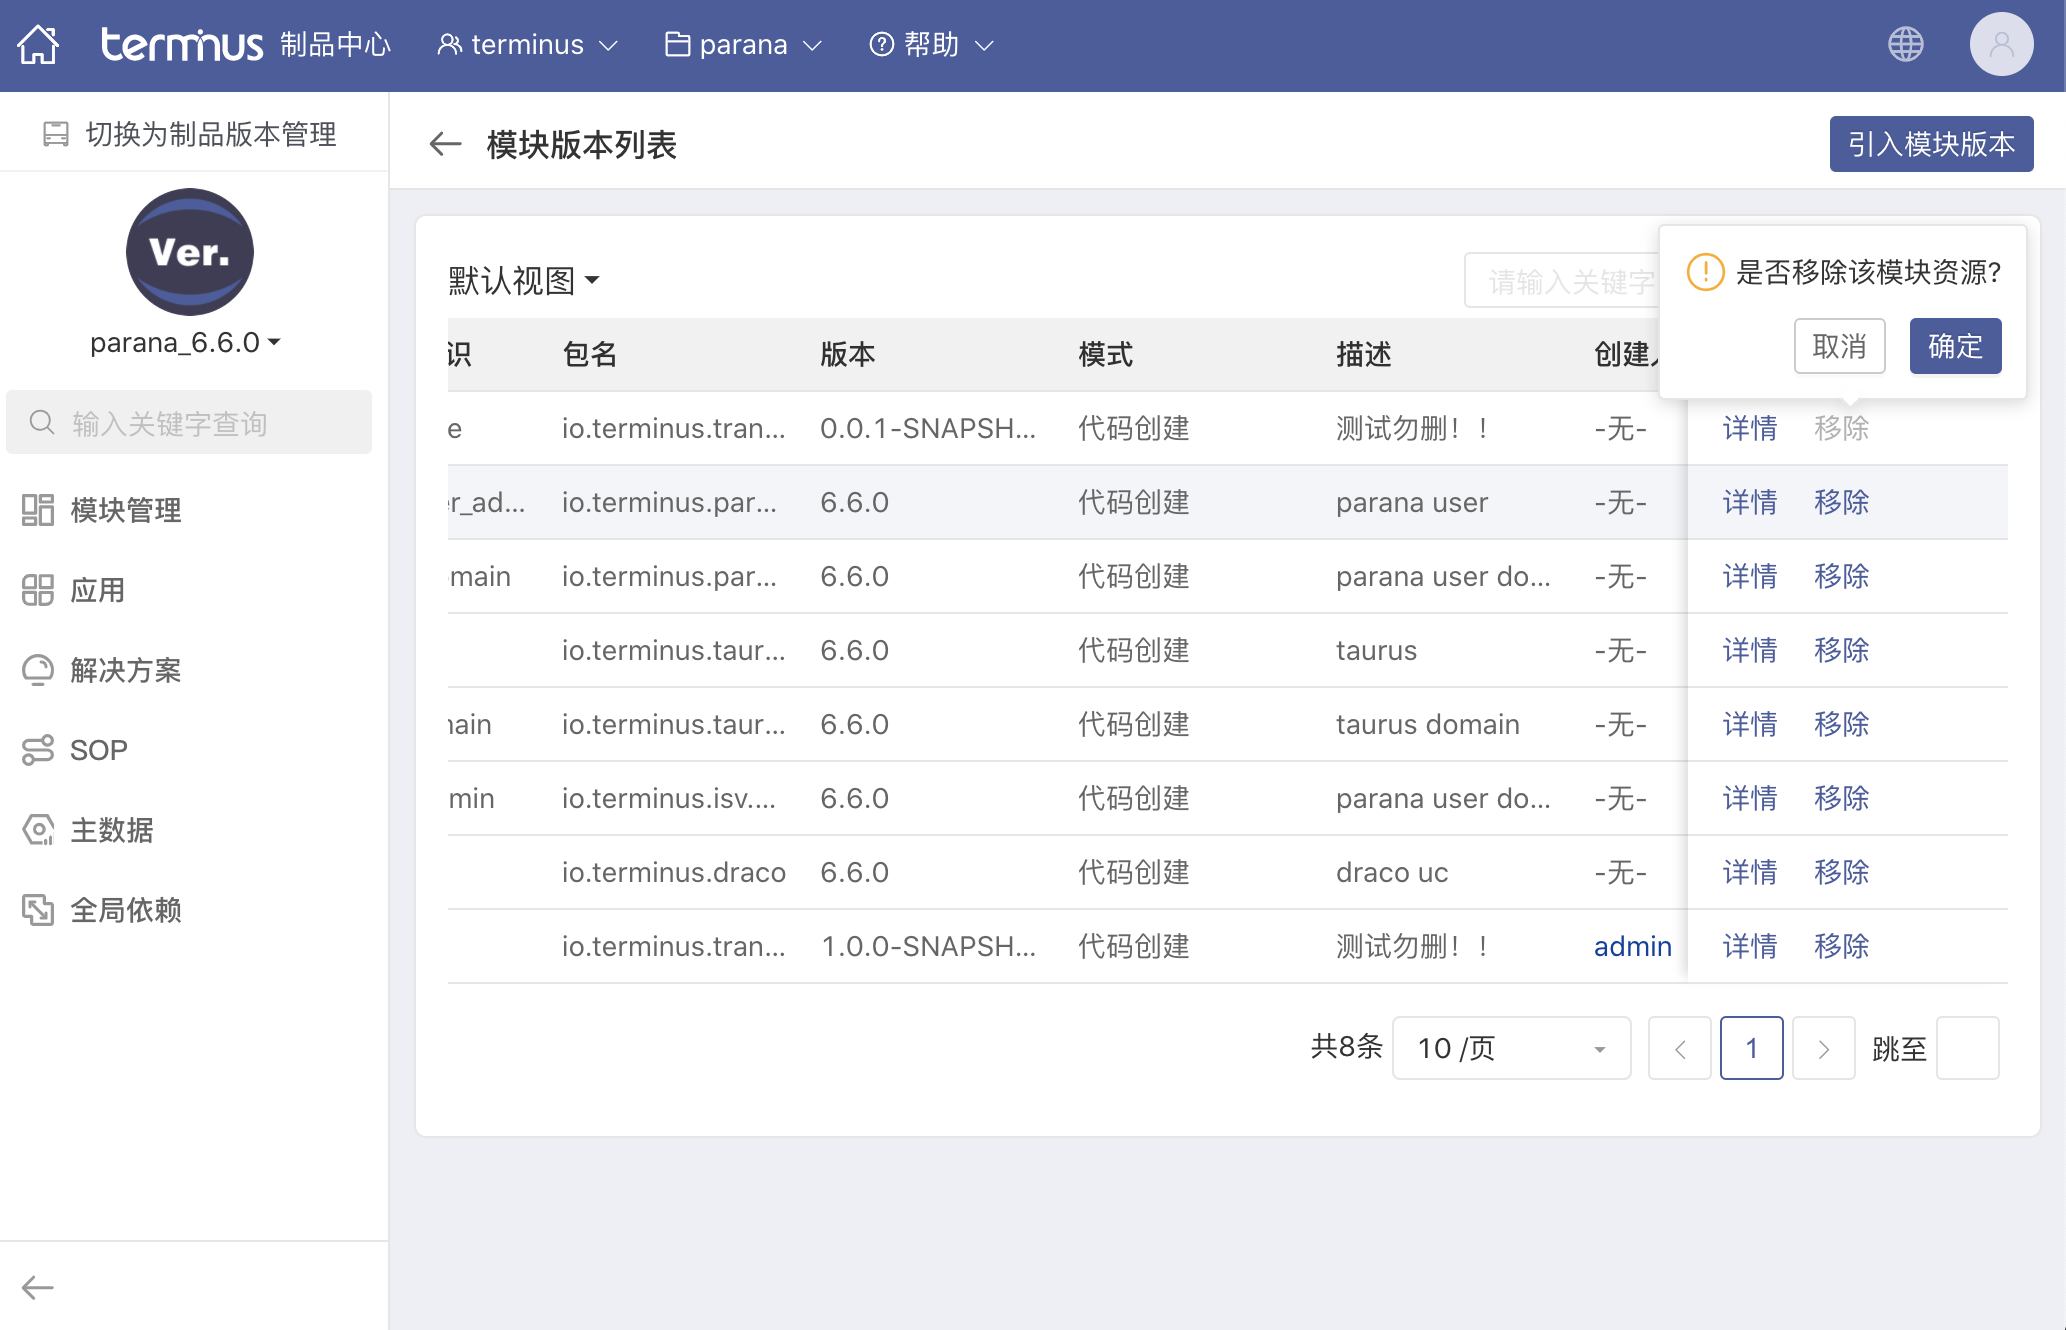Click 移除 for 1.0.0-SNAPSH row
This screenshot has height=1330, width=2066.
pyautogui.click(x=1841, y=946)
